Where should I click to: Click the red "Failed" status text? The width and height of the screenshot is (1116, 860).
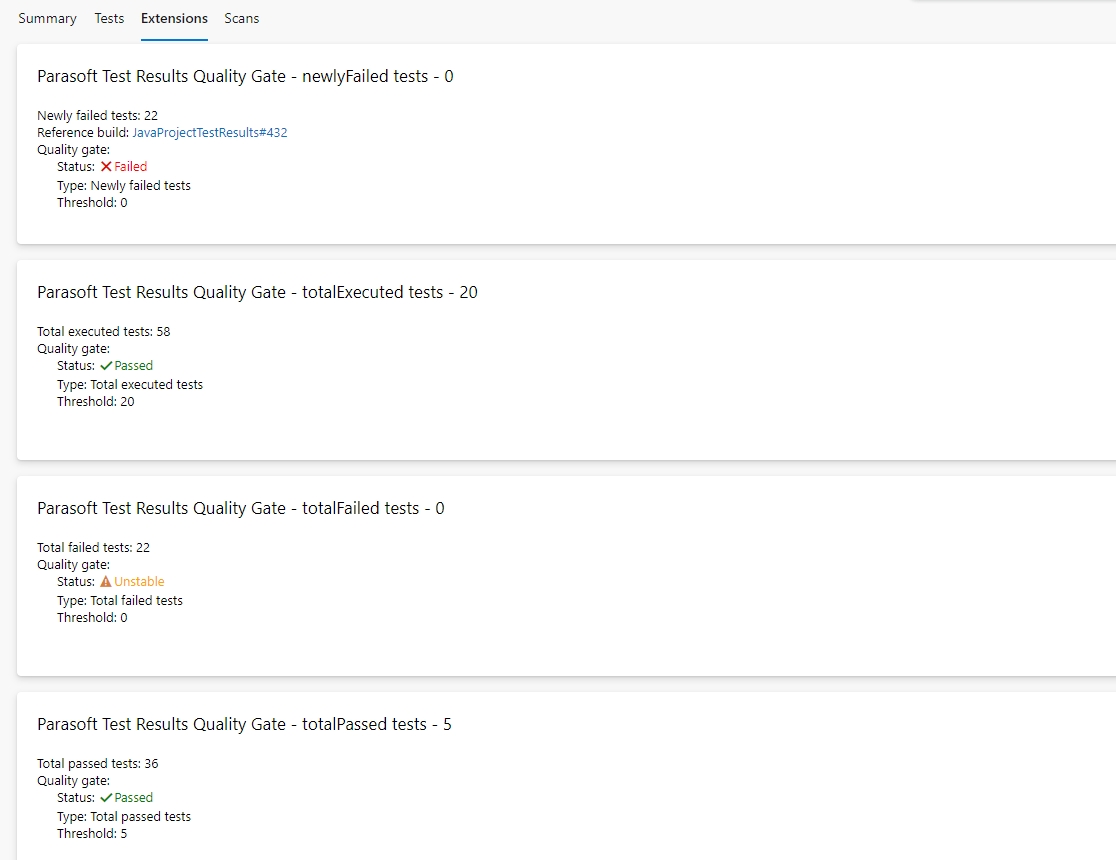click(131, 167)
